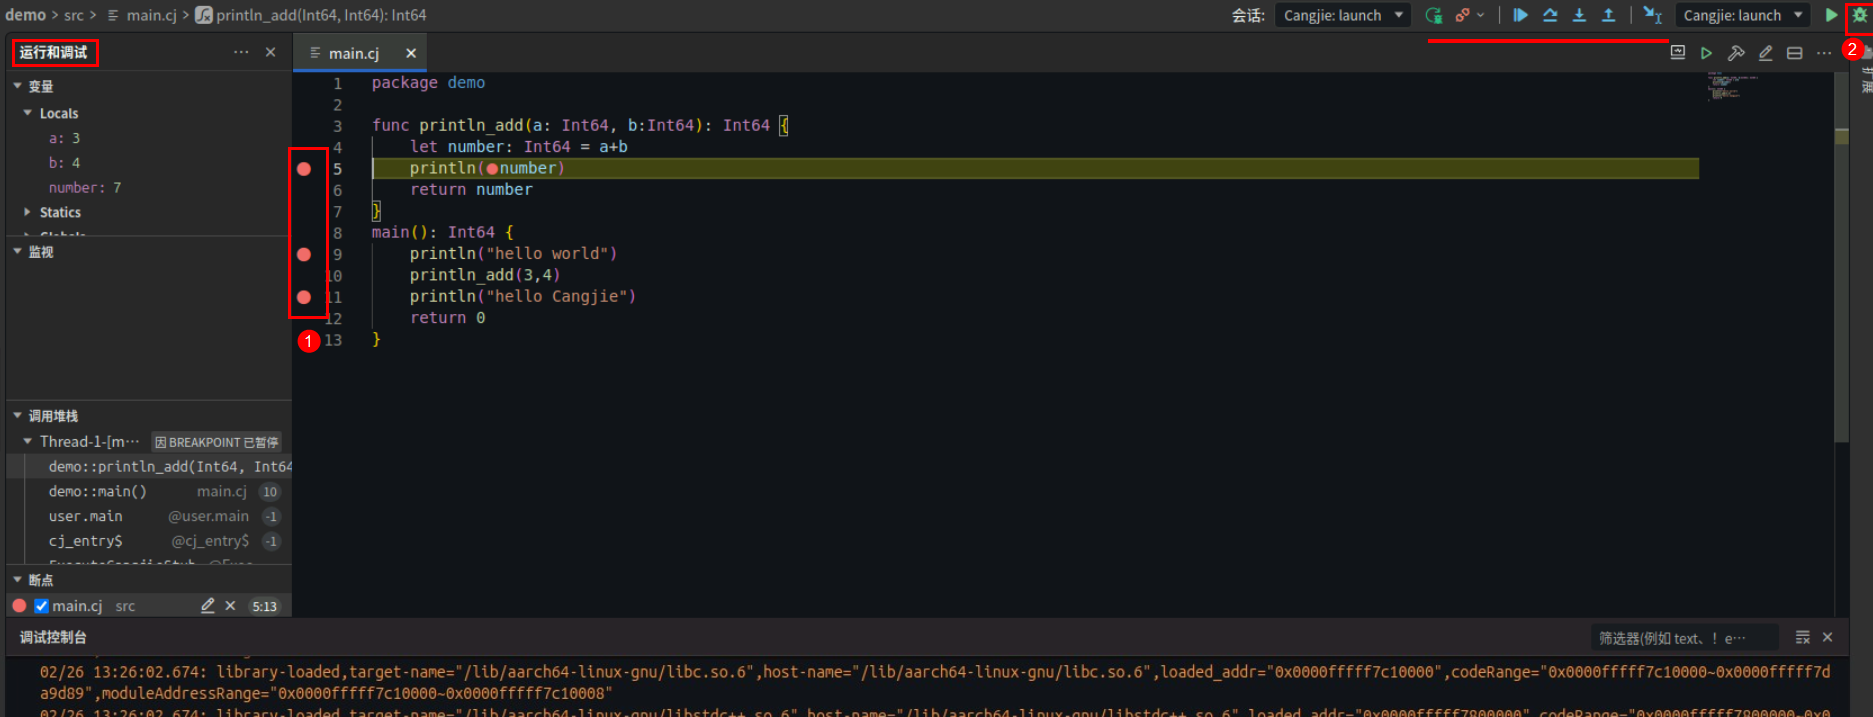
Task: Restart the debug session
Action: (1434, 15)
